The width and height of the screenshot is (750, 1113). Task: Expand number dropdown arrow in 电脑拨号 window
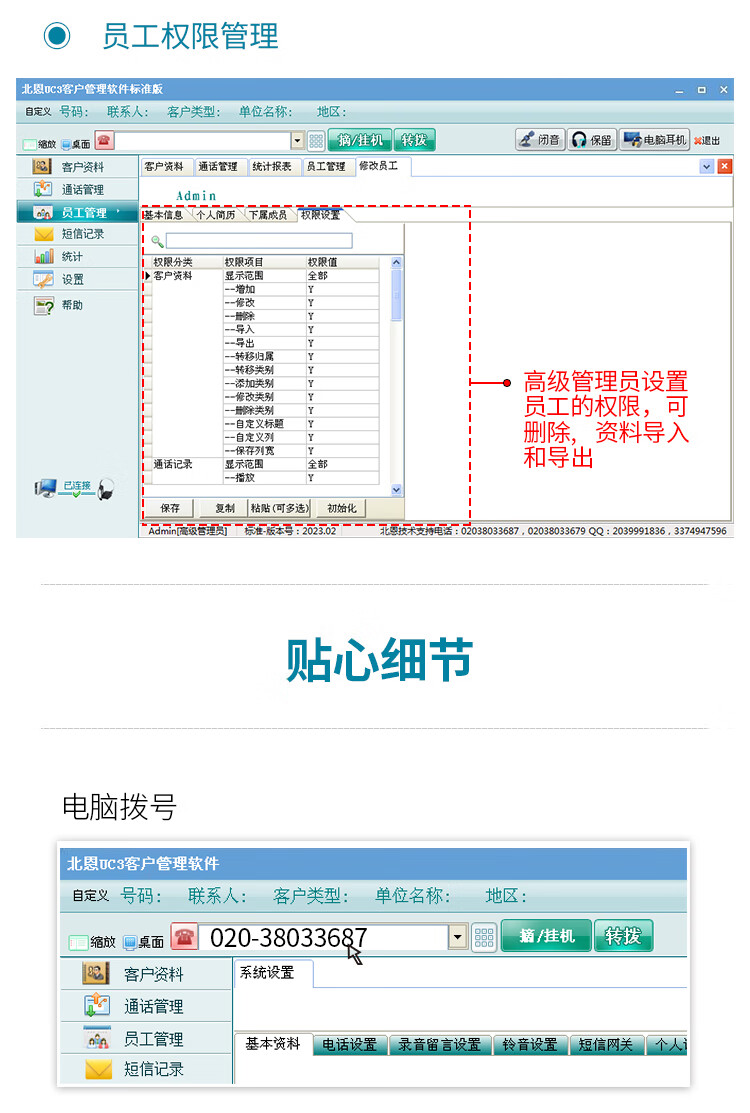458,937
